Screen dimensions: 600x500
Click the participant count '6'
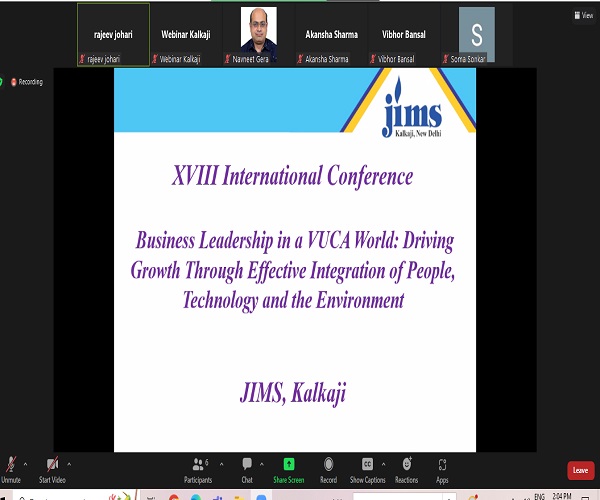[x=207, y=463]
